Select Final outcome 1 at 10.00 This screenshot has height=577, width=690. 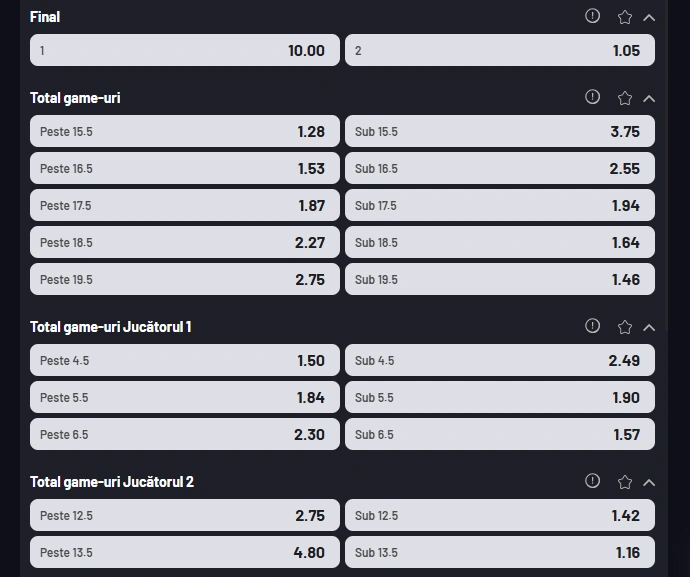click(185, 50)
